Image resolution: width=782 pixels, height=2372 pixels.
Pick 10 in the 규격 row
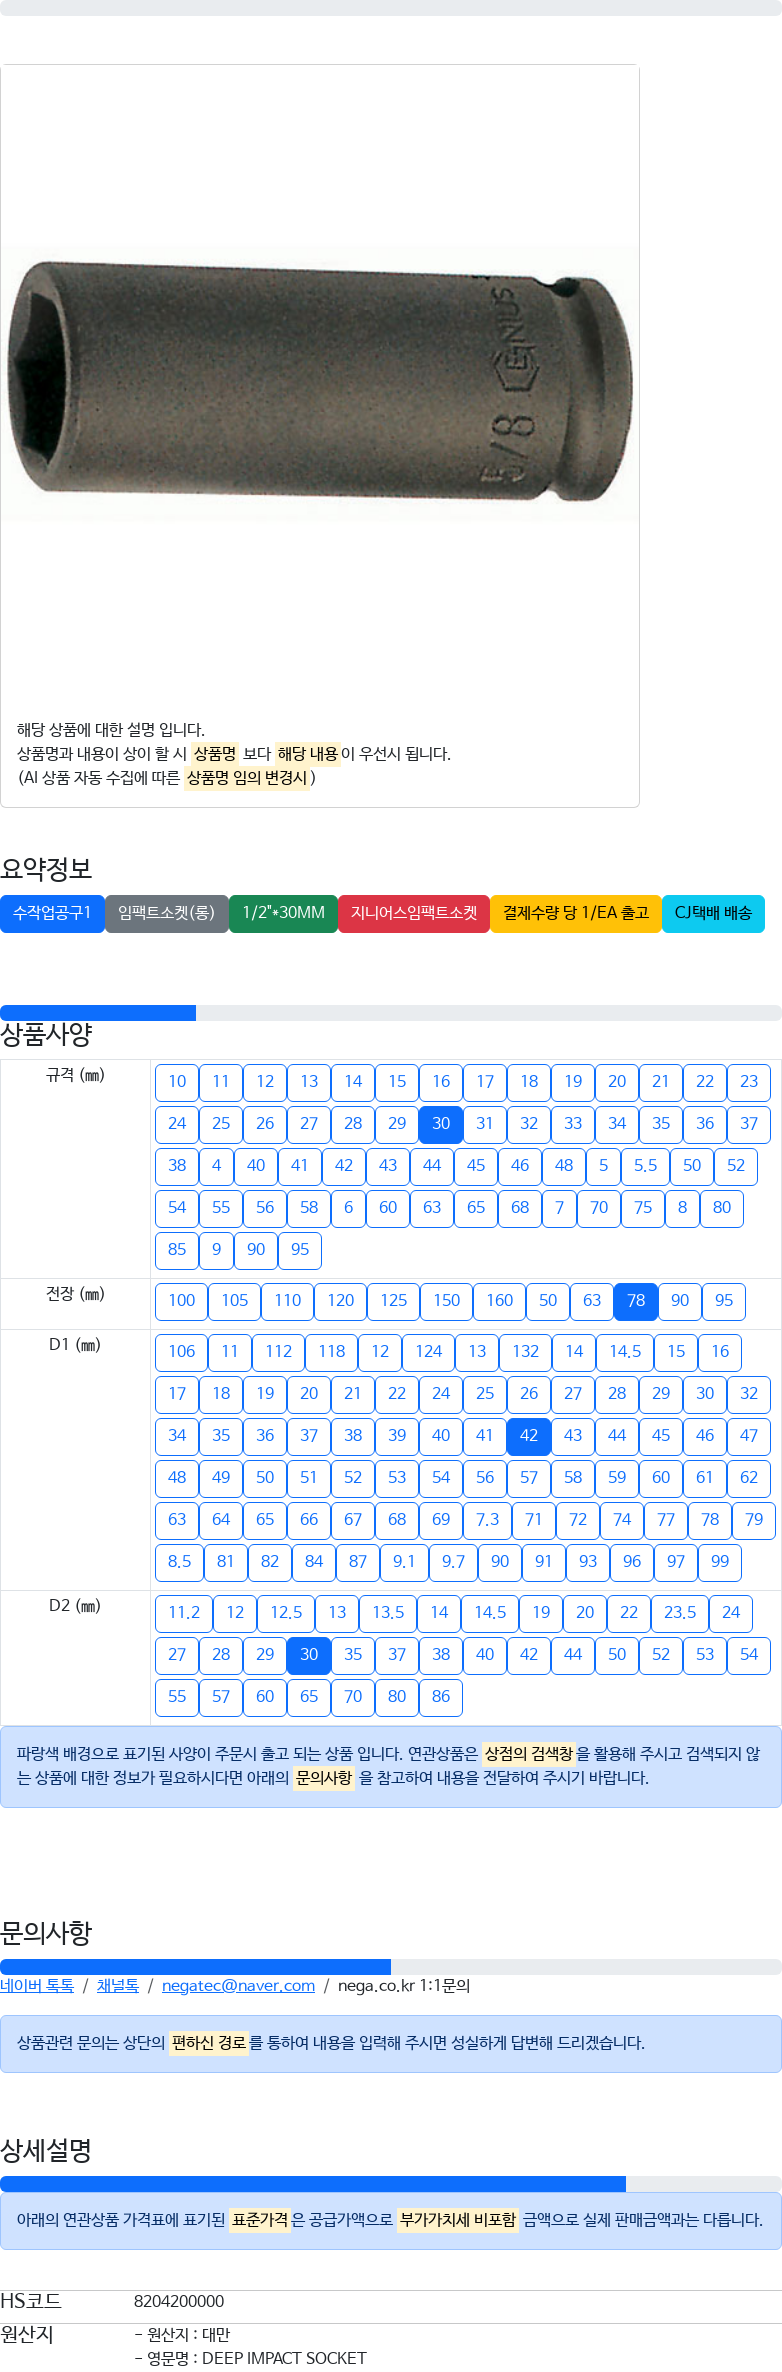click(177, 1082)
